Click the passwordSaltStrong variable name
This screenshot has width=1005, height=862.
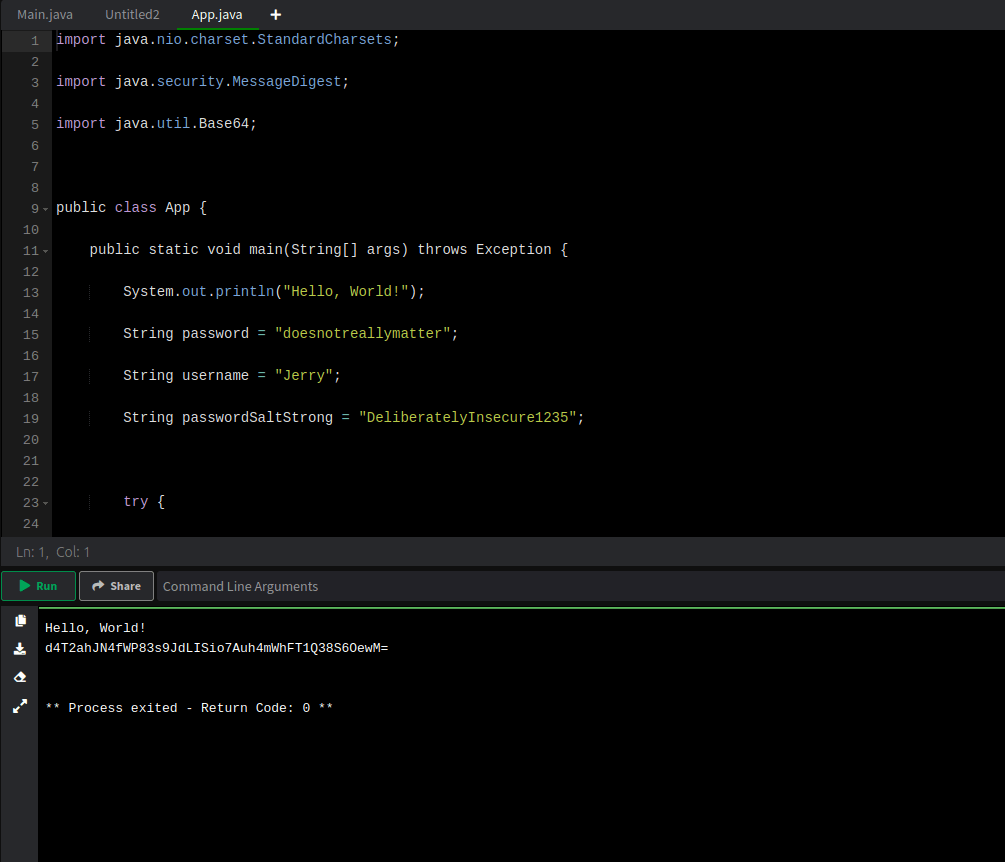click(x=258, y=417)
